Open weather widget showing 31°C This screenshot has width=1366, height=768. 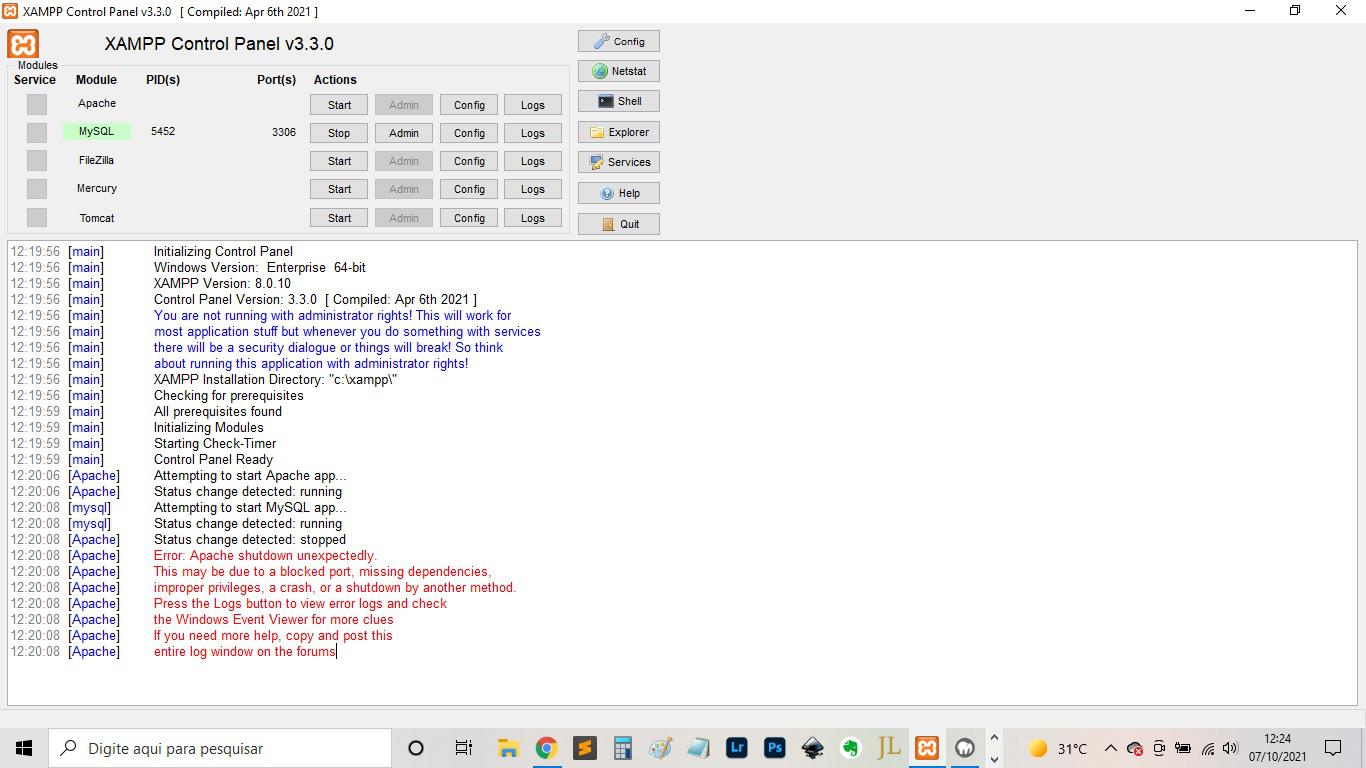point(1057,748)
